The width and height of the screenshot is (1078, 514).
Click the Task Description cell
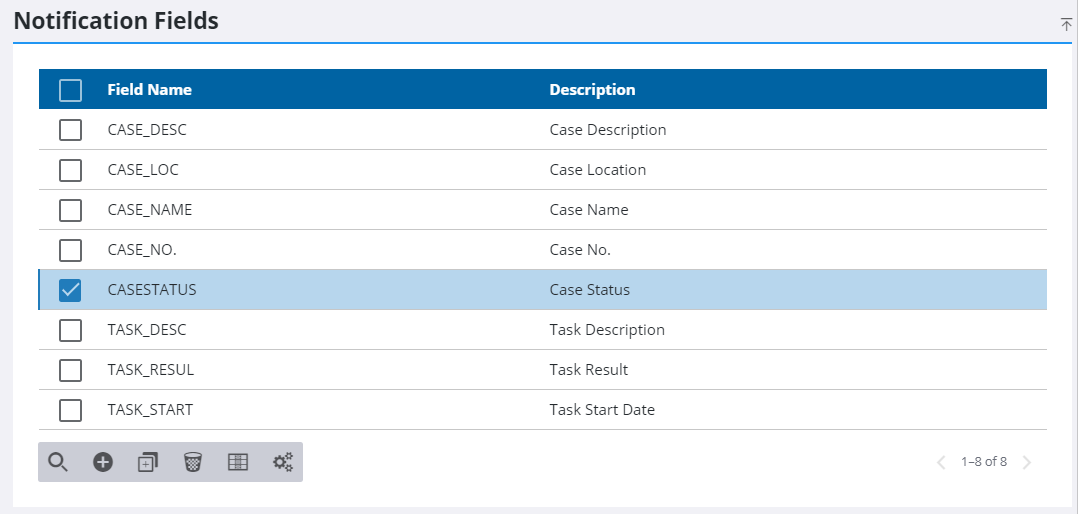click(x=607, y=330)
